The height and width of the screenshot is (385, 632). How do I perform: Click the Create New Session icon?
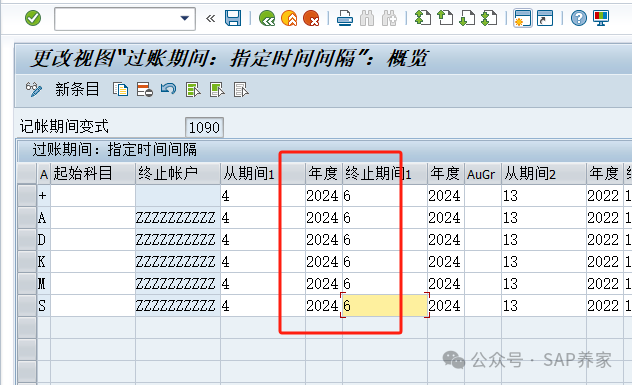(x=523, y=18)
